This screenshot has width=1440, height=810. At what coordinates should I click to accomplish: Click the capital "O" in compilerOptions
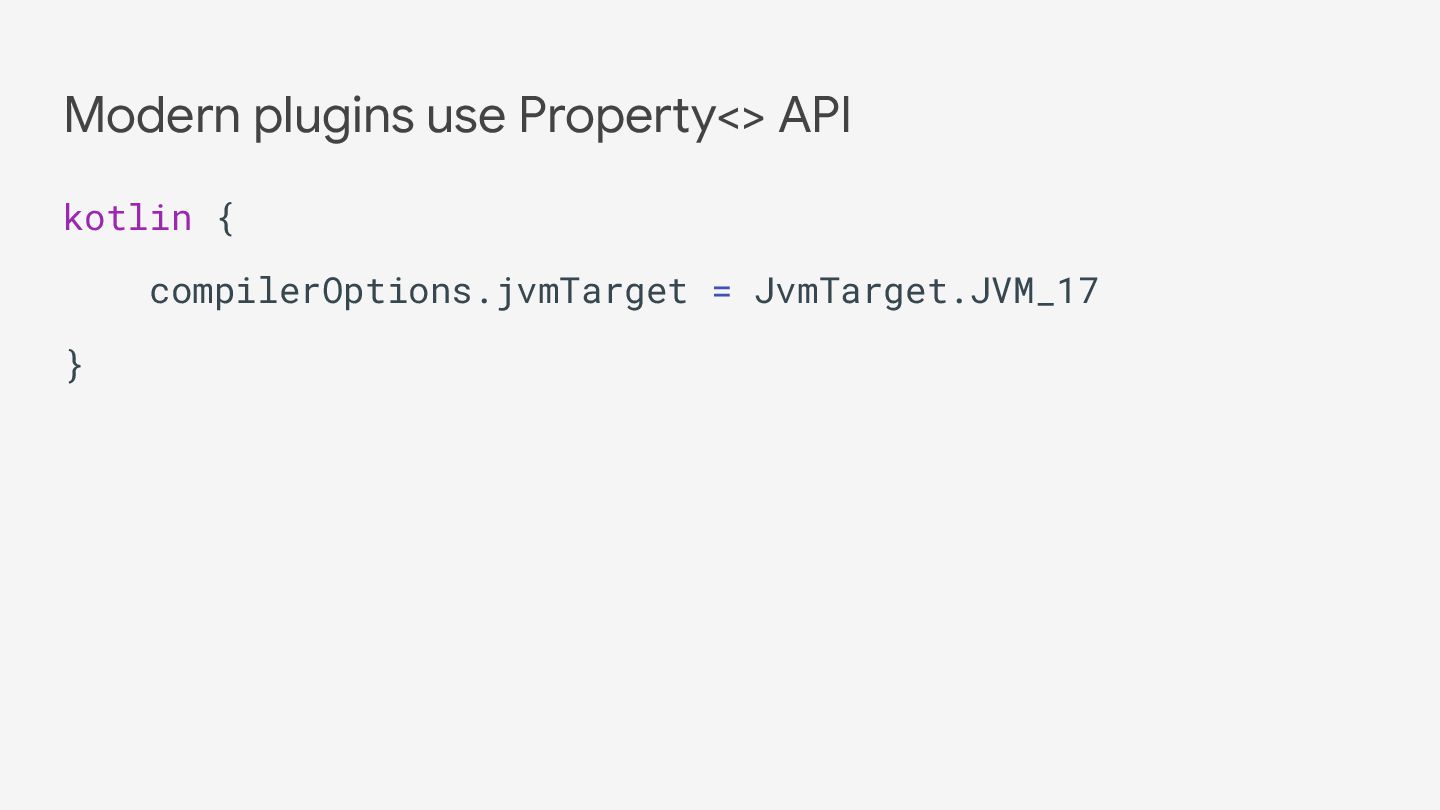(333, 291)
